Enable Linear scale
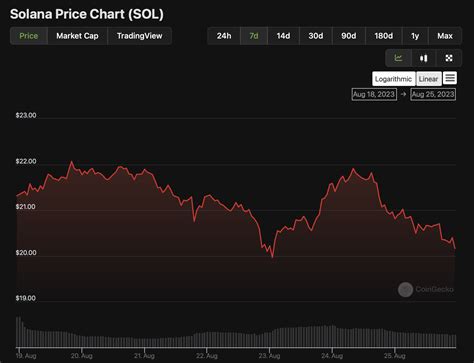This screenshot has width=474, height=363. click(x=429, y=79)
